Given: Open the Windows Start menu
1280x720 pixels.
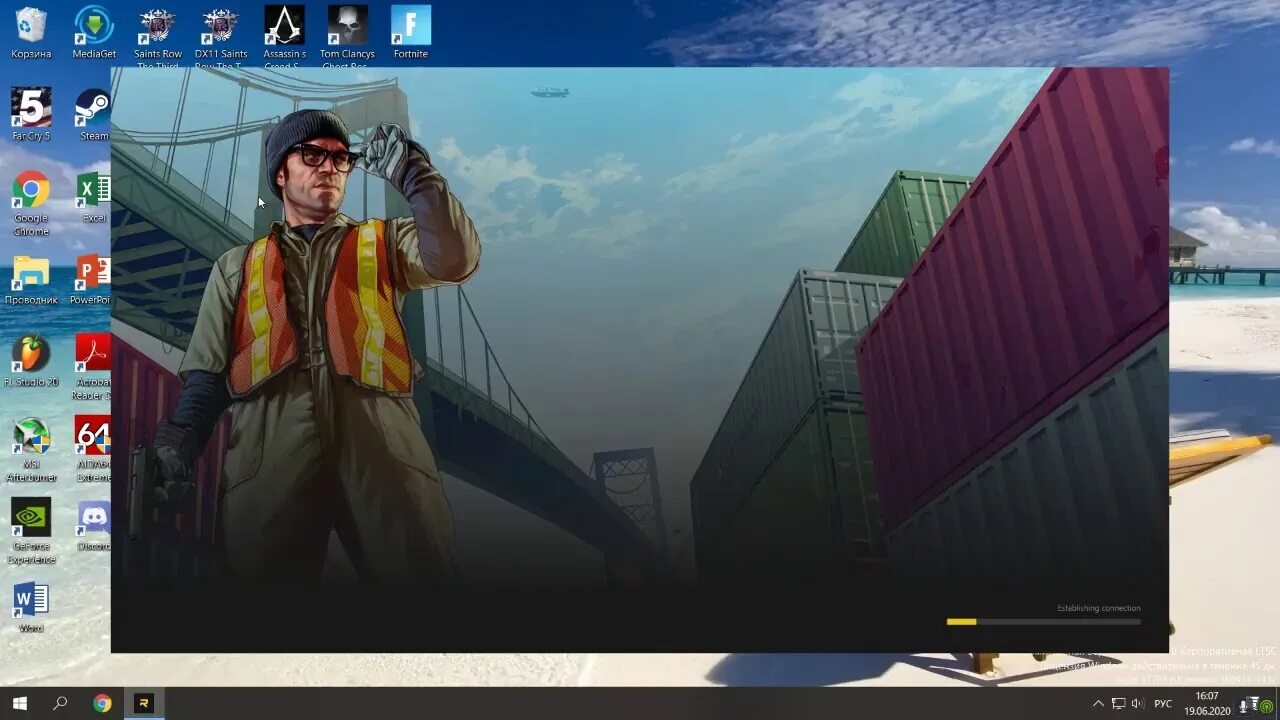Looking at the screenshot, I should point(19,703).
